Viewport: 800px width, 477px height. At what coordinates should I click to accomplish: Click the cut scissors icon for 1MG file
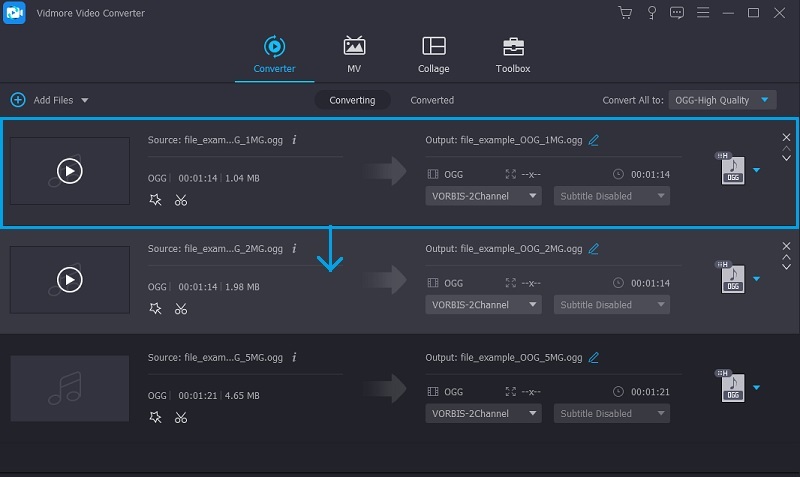(180, 200)
